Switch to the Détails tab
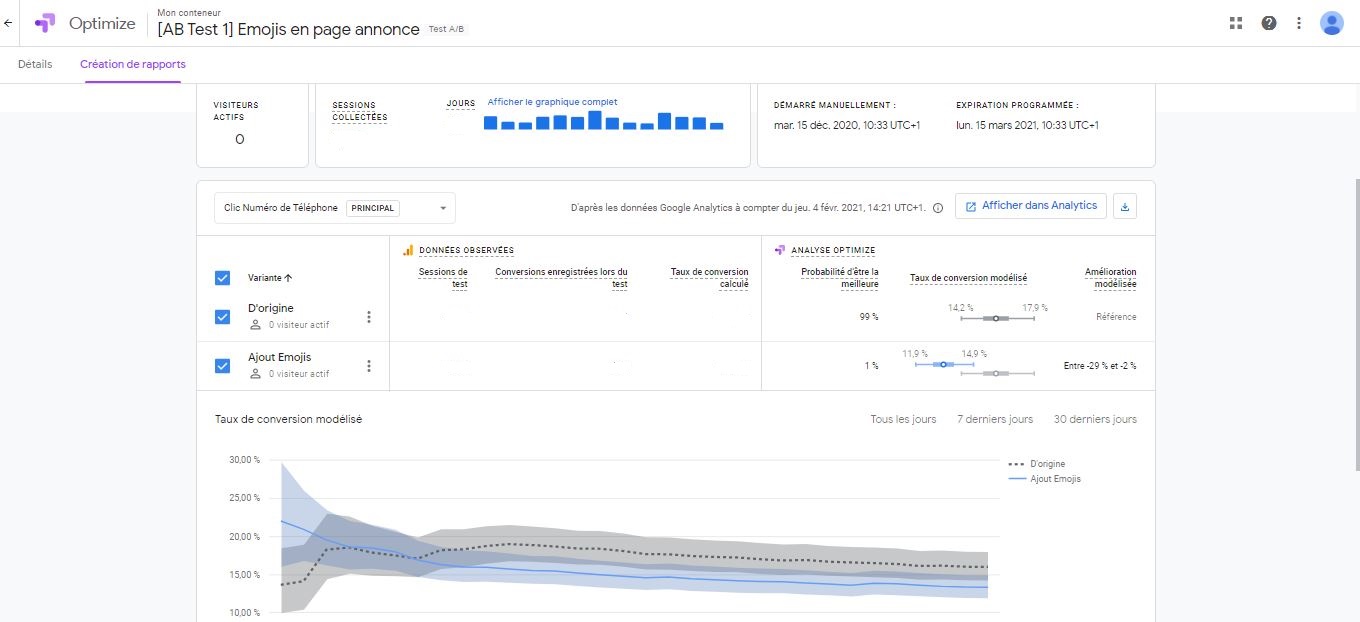 (x=35, y=64)
